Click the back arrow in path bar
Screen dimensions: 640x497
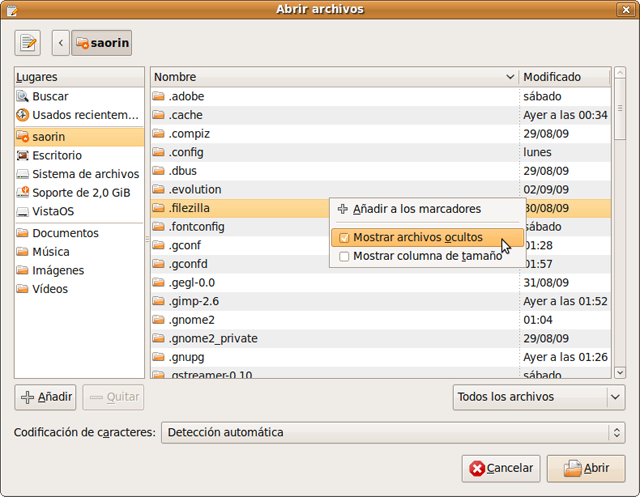60,43
